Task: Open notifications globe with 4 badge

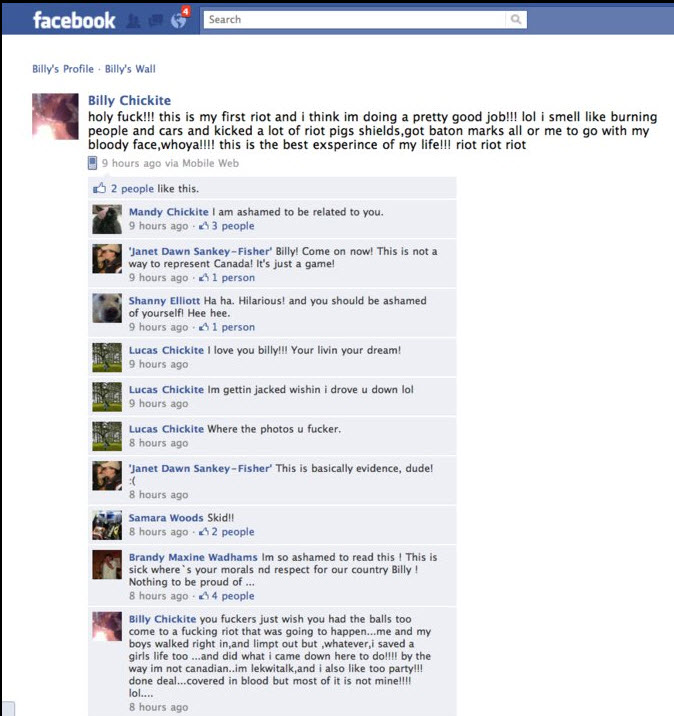Action: coord(179,19)
